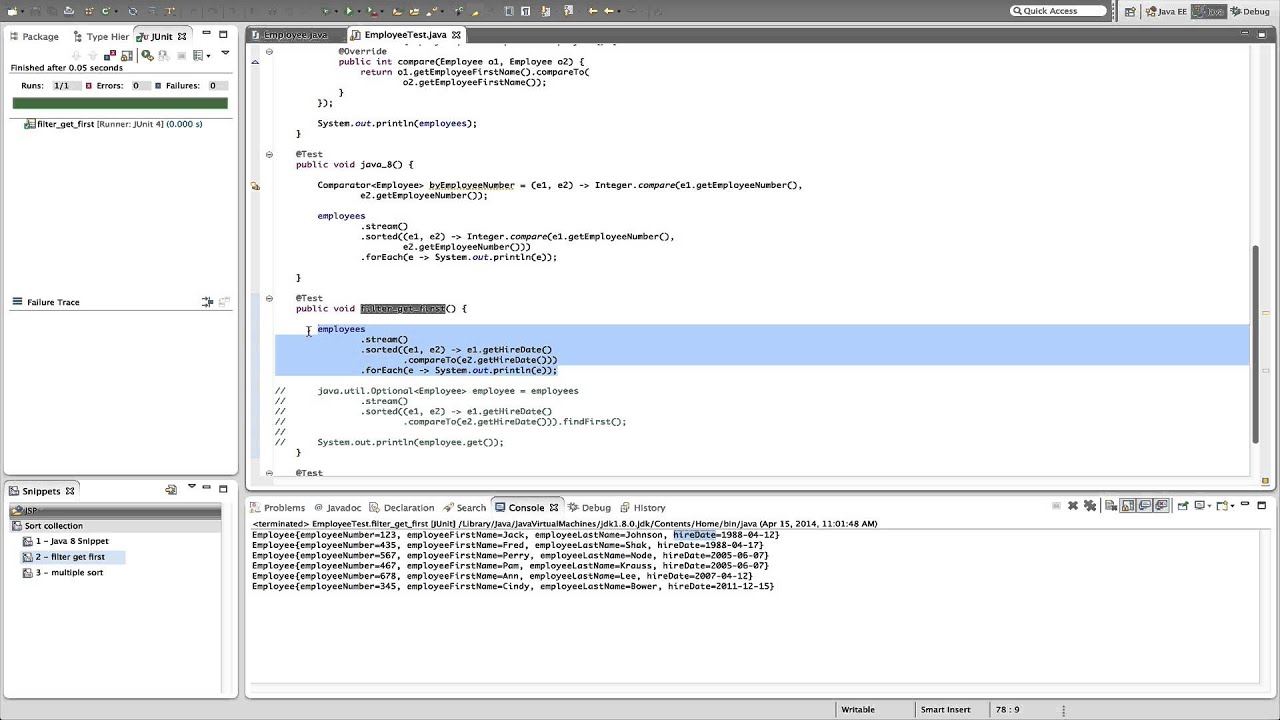
Task: Maximize the editor area
Action: click(x=1261, y=35)
